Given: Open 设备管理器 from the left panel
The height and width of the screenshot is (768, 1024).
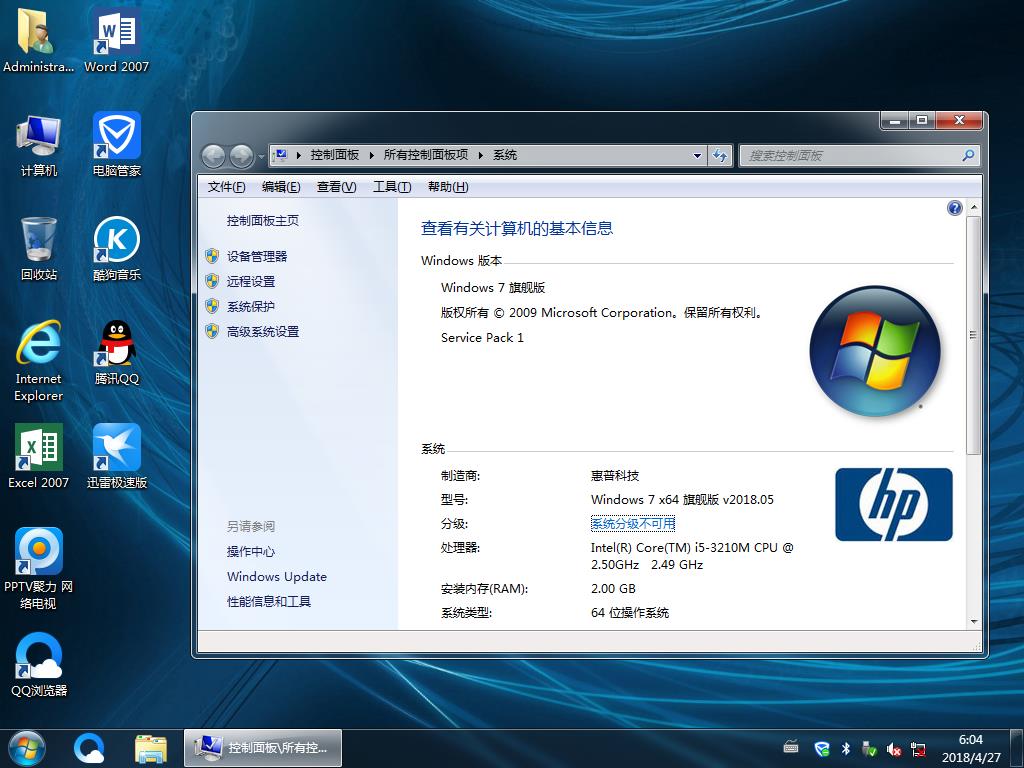Looking at the screenshot, I should coord(256,257).
